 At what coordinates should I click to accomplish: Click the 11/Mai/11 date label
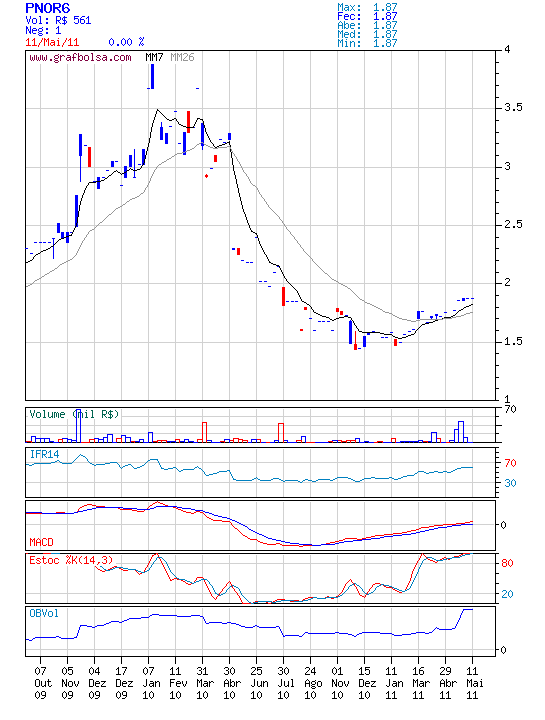pyautogui.click(x=52, y=42)
